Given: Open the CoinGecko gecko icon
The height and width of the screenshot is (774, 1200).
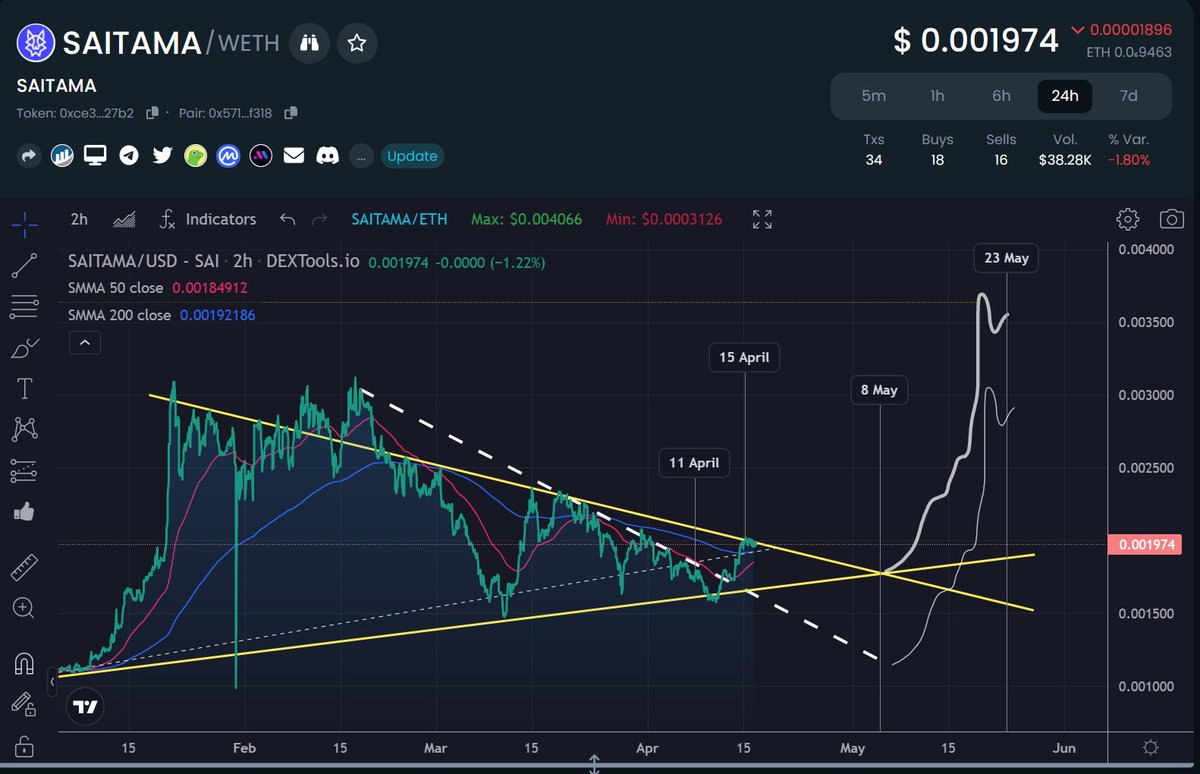Looking at the screenshot, I should coord(195,156).
